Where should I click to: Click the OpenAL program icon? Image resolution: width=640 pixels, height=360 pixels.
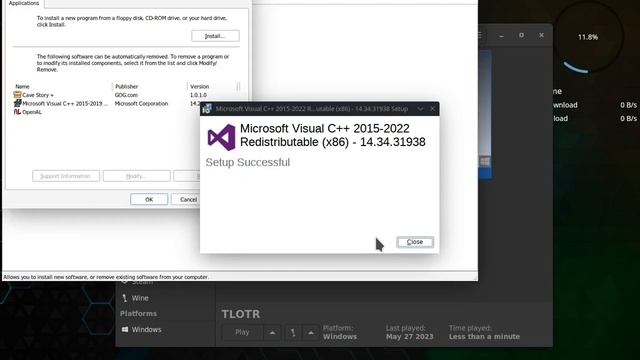tap(17, 112)
